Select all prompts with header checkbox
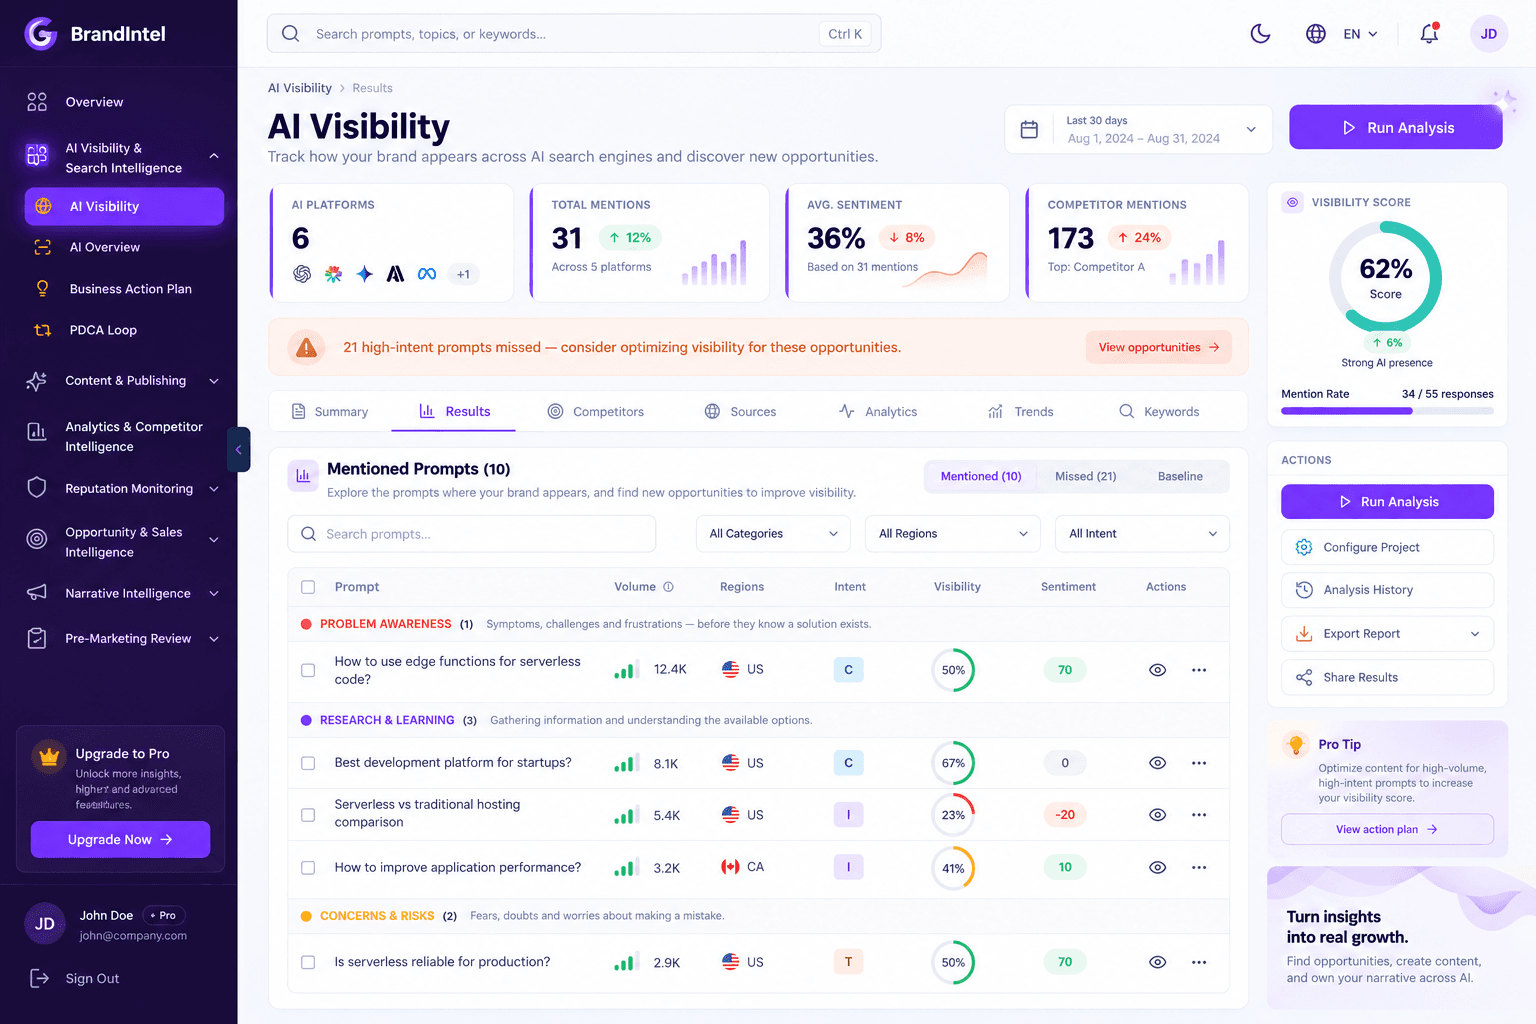 [x=308, y=587]
